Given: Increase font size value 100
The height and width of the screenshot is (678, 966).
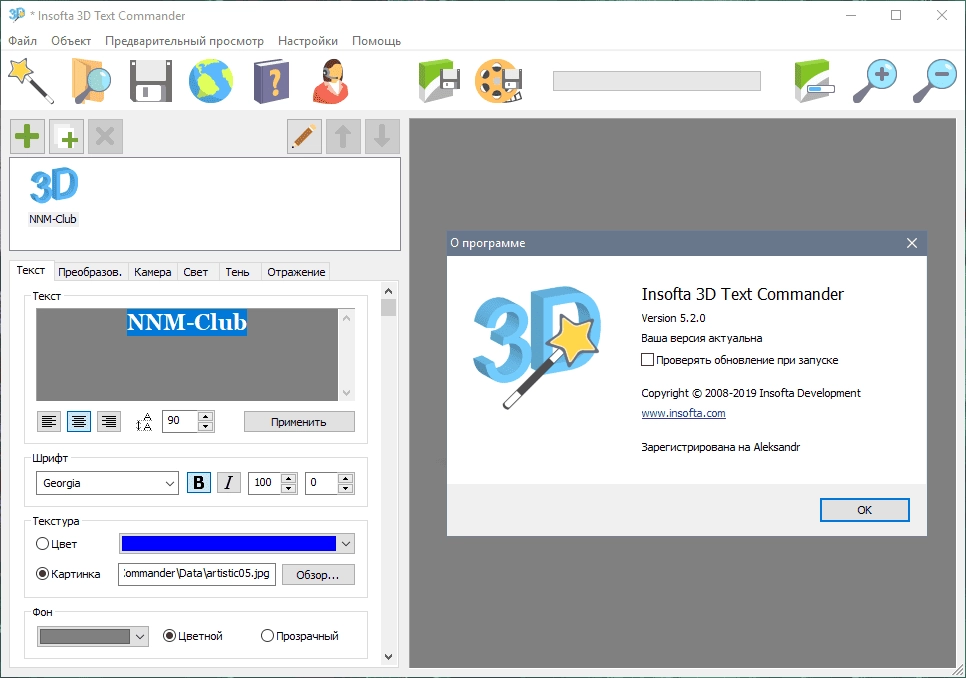Looking at the screenshot, I should pyautogui.click(x=289, y=478).
